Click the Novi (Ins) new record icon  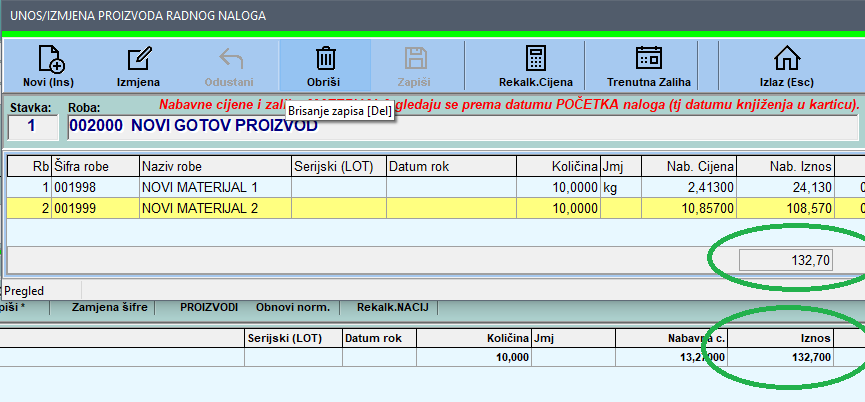click(x=51, y=59)
